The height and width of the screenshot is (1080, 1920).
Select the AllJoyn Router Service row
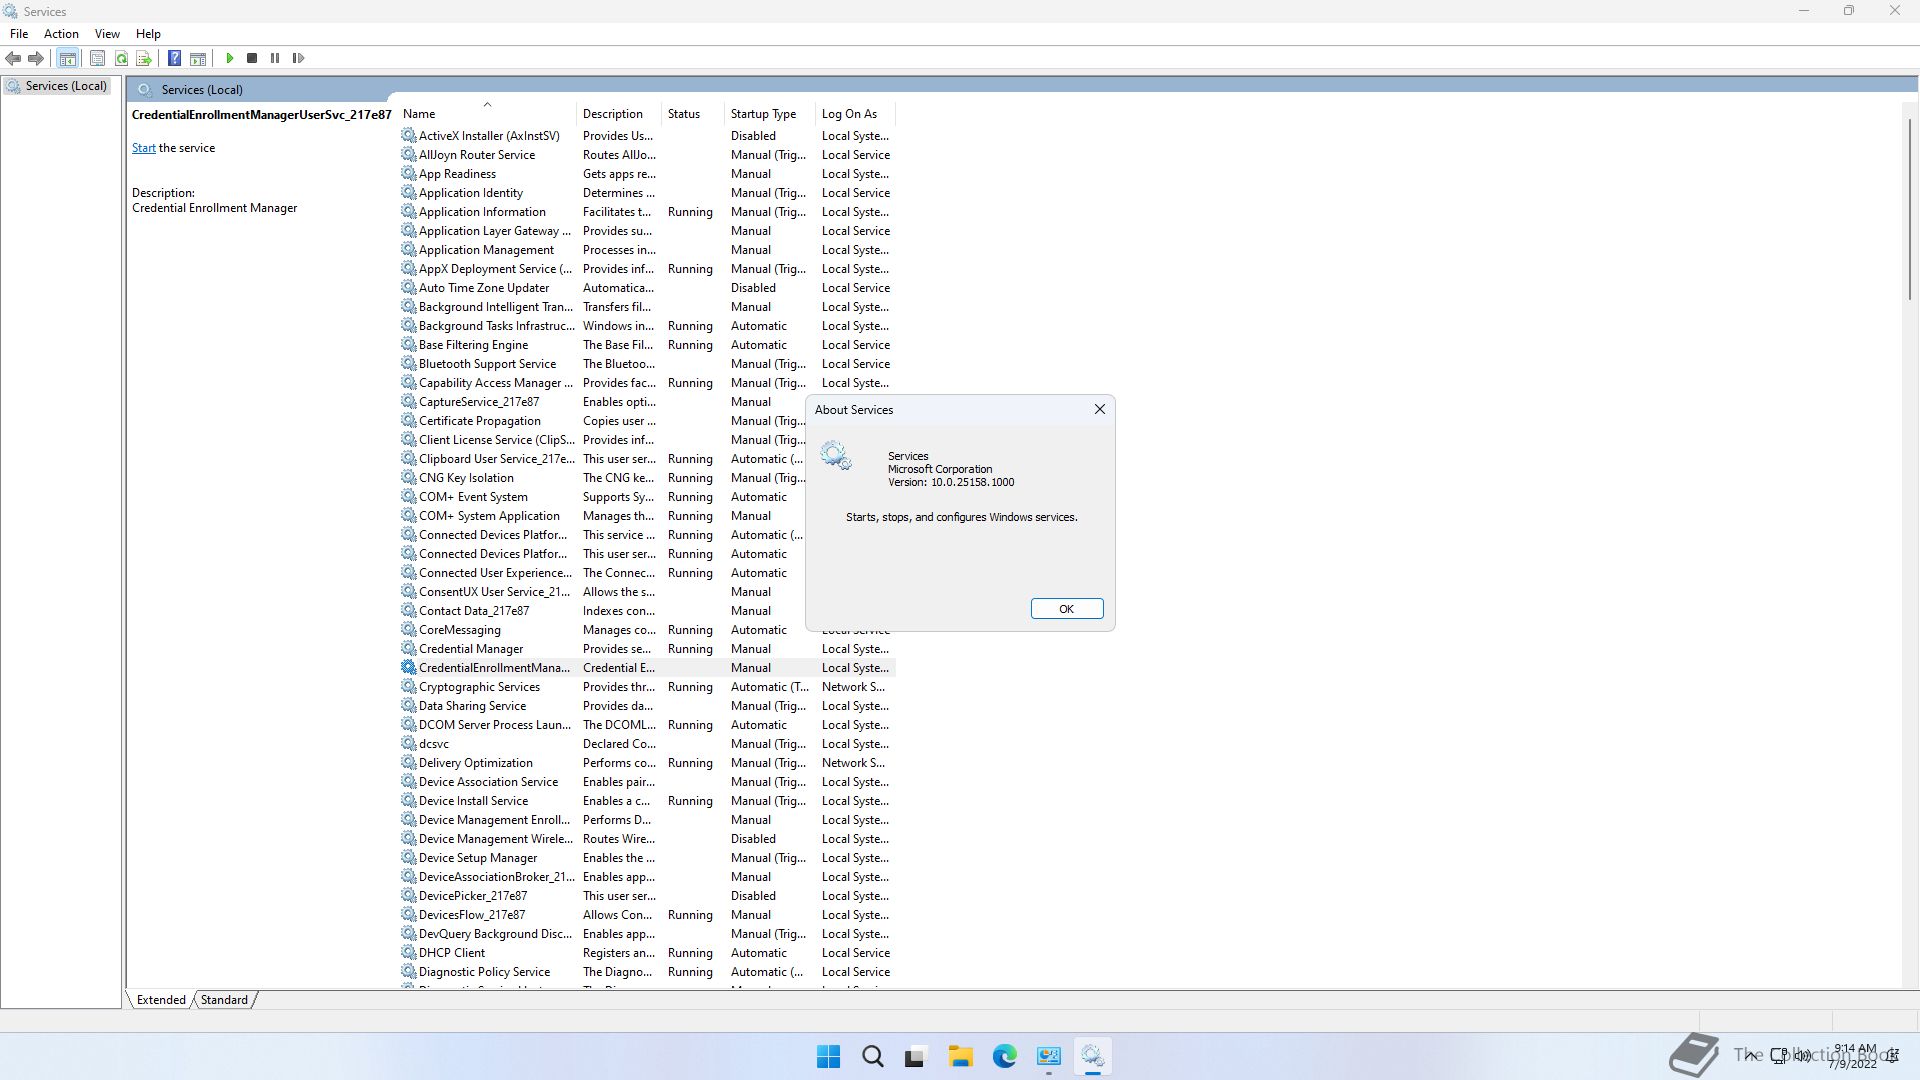647,154
